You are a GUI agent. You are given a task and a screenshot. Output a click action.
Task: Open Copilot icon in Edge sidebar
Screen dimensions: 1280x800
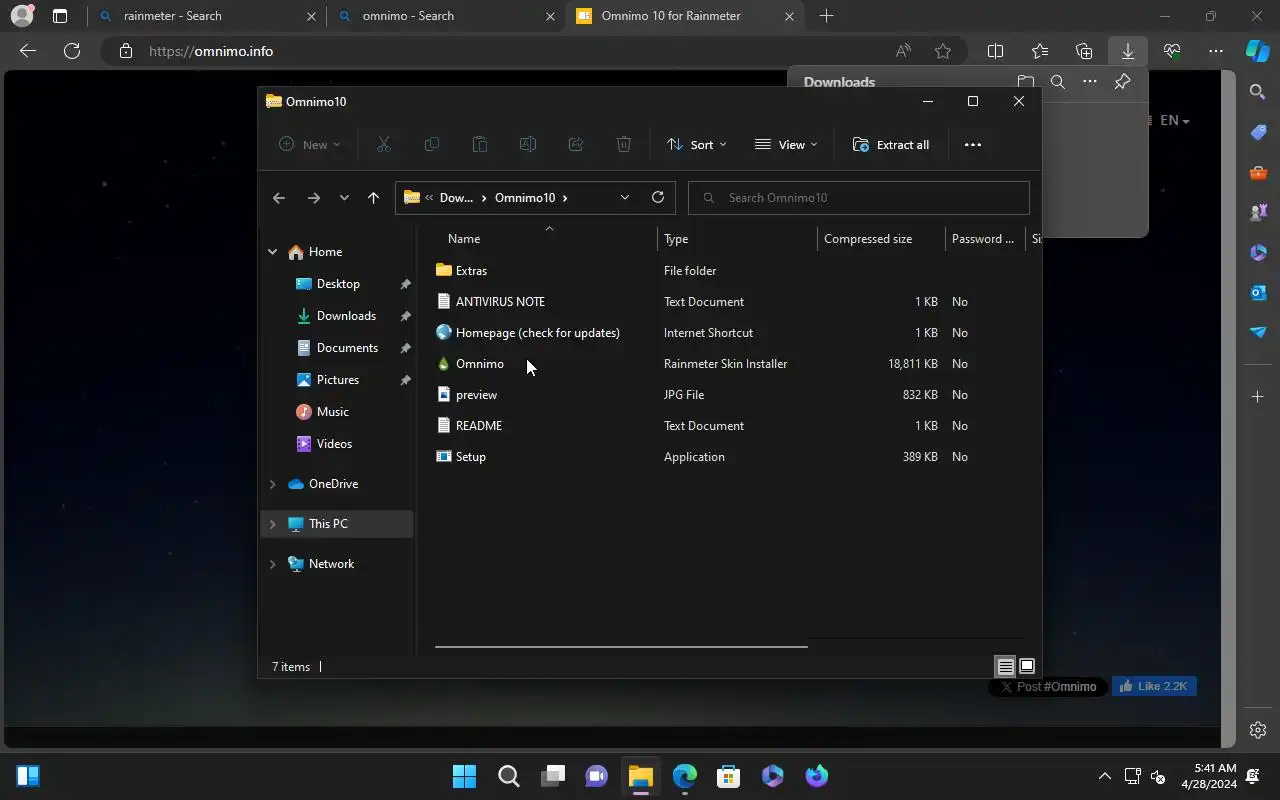click(1258, 51)
